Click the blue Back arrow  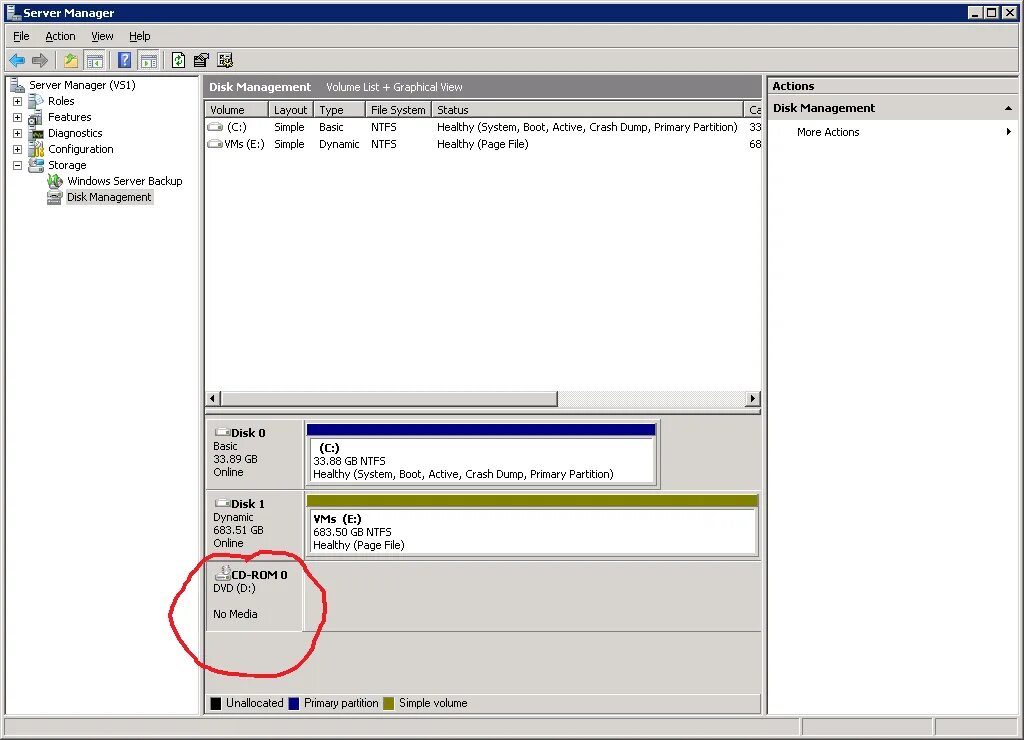pyautogui.click(x=17, y=61)
